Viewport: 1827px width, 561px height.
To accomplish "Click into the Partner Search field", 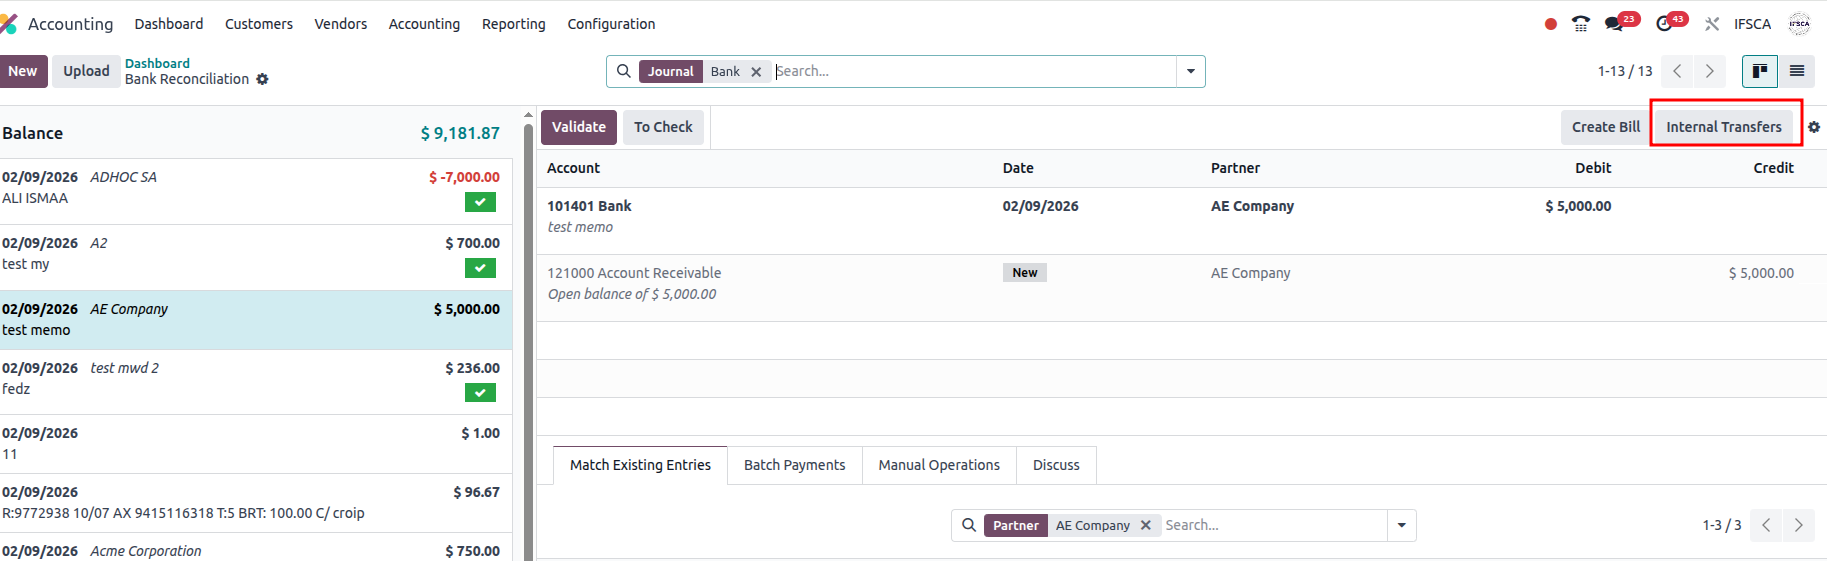I will tap(1273, 525).
